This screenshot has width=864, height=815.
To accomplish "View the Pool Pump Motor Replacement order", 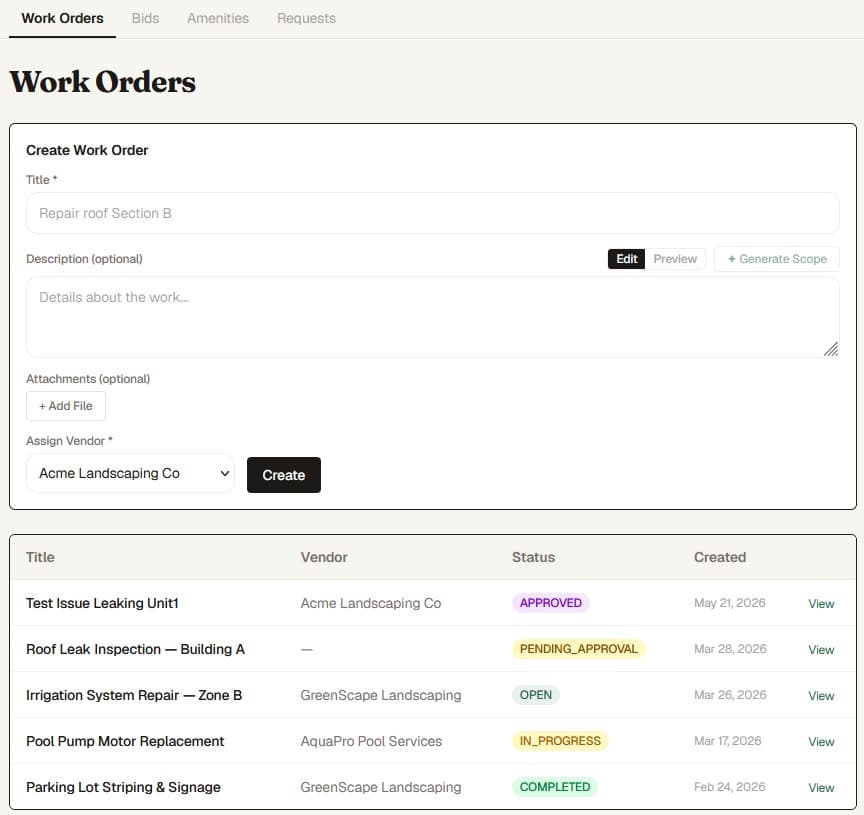I will 821,742.
